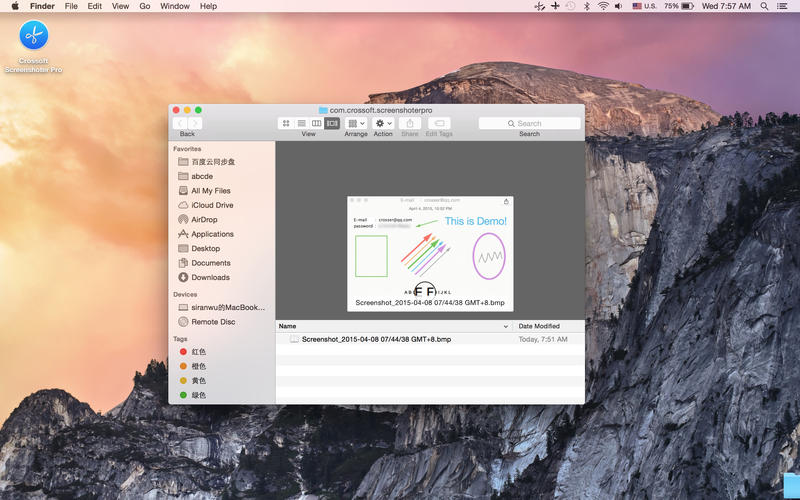Switch to list view in Finder
The height and width of the screenshot is (500, 800).
click(x=301, y=123)
